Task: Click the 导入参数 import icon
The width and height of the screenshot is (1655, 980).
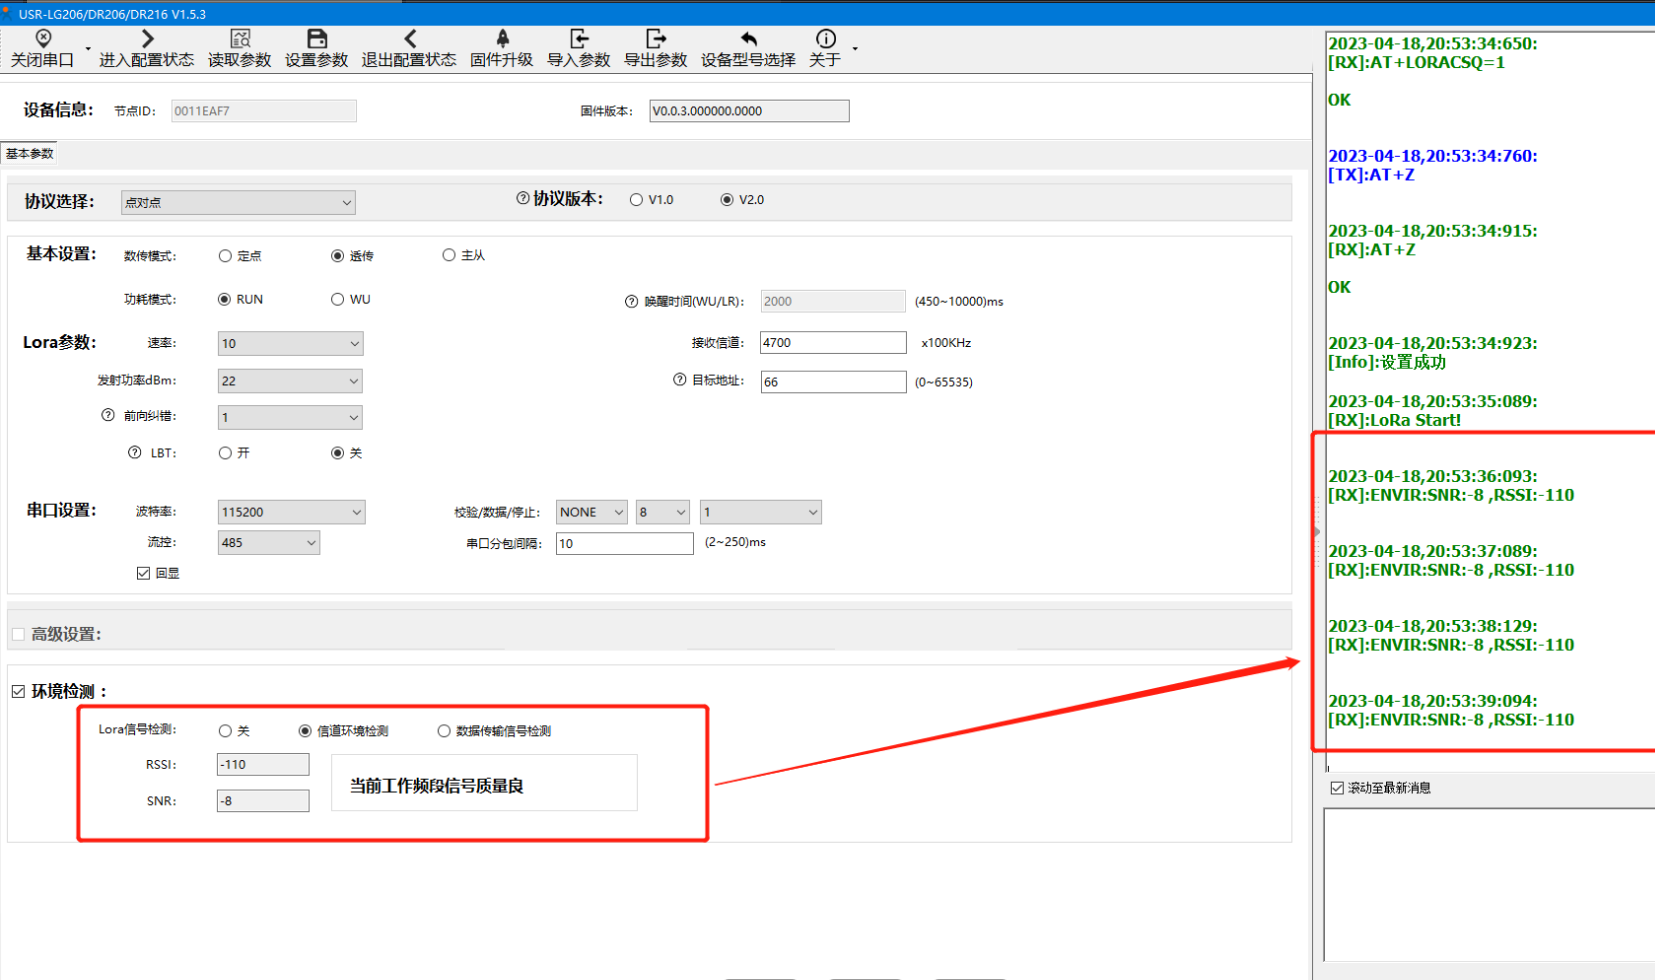Action: 578,39
